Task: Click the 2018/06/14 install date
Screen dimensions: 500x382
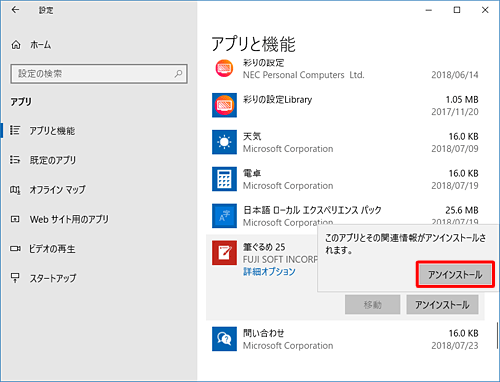Action: point(455,75)
